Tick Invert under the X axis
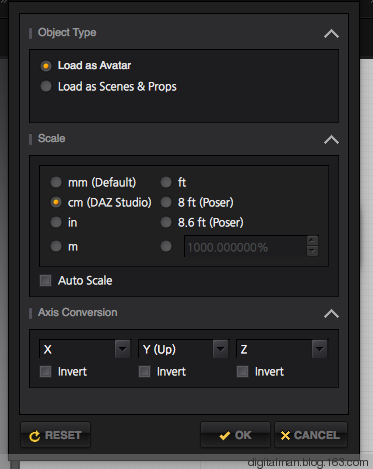The image size is (373, 469). click(x=46, y=371)
